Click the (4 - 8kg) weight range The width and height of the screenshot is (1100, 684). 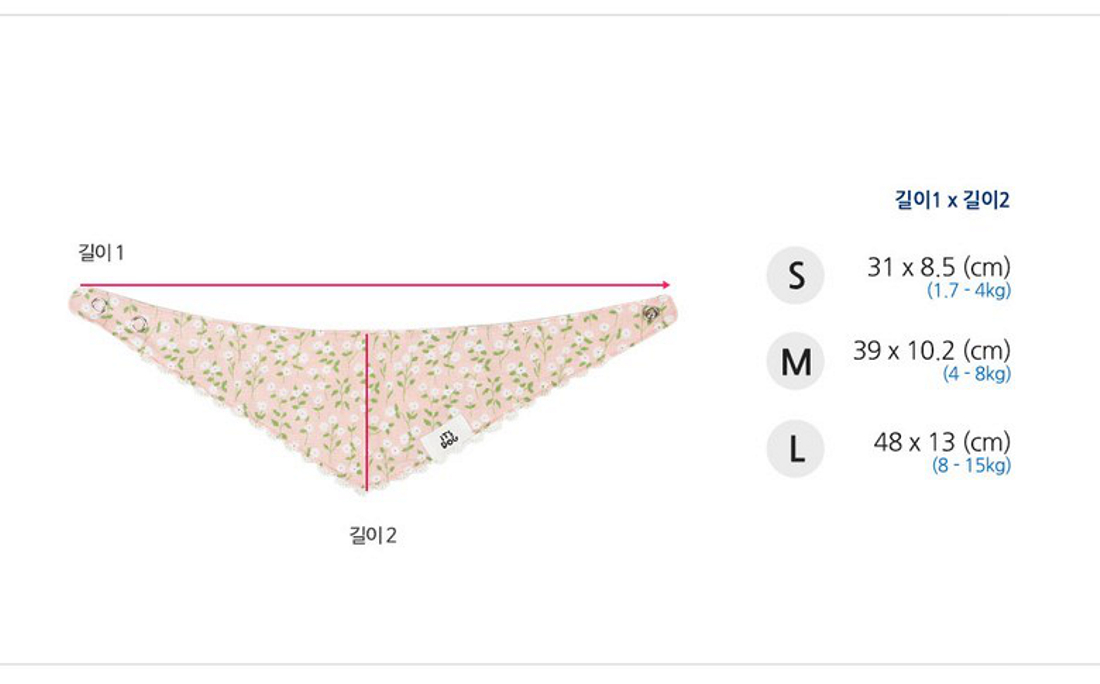coord(977,374)
